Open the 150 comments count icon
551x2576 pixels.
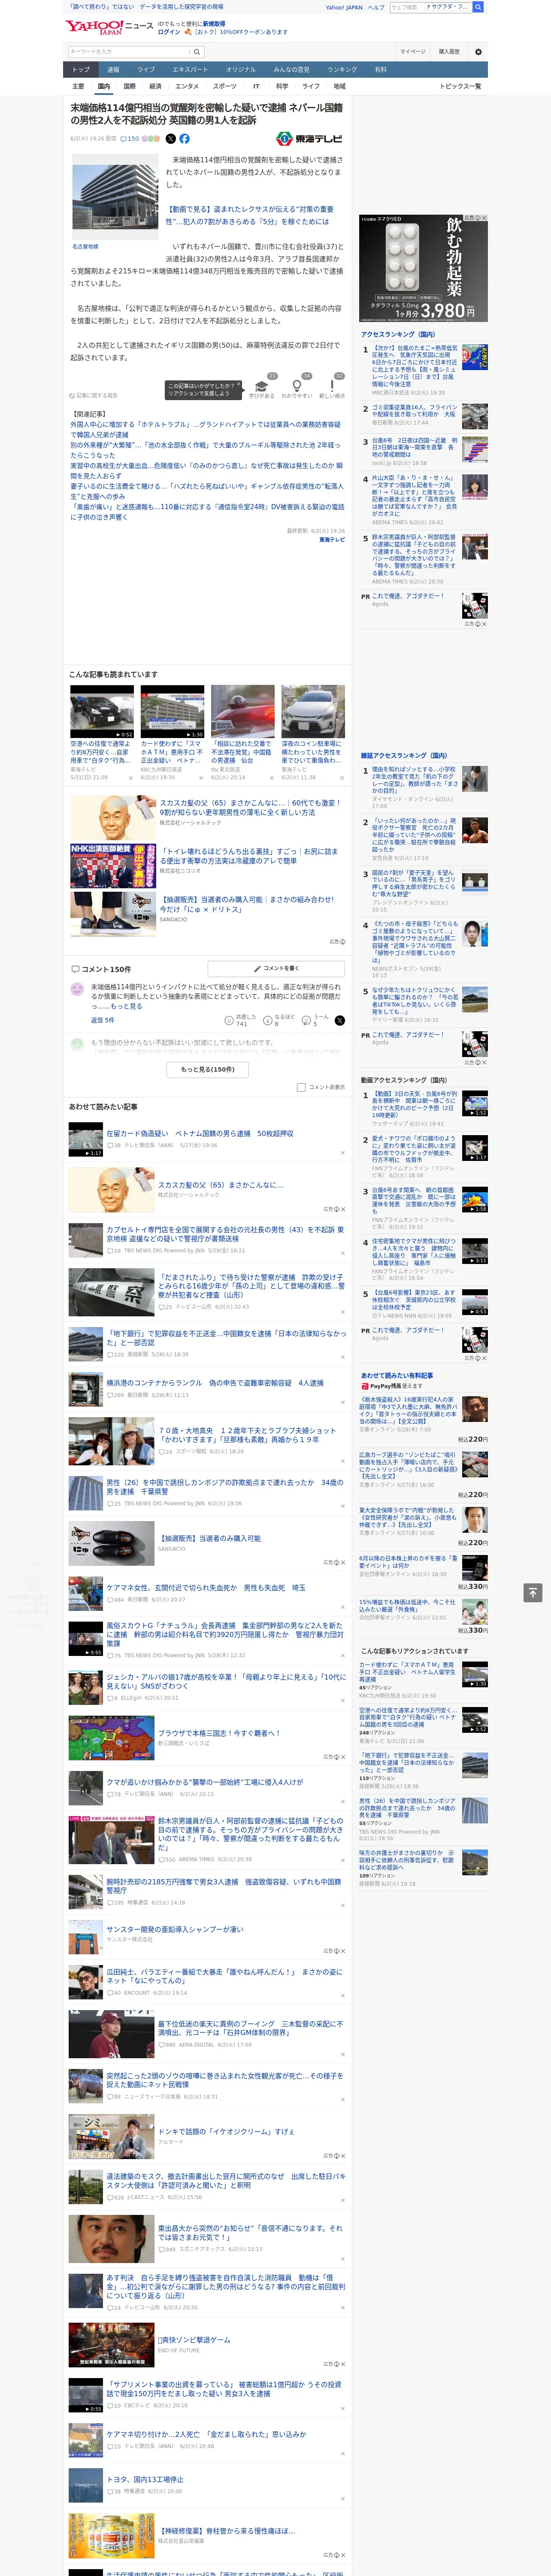tap(131, 139)
